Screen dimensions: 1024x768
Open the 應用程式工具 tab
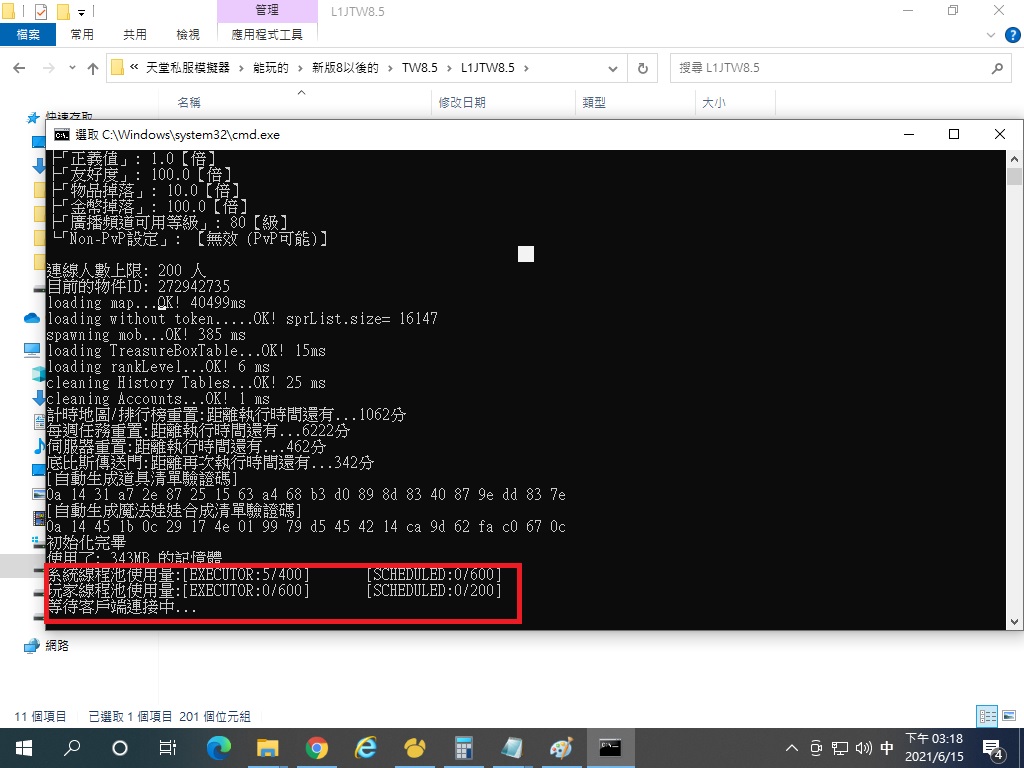pos(267,35)
